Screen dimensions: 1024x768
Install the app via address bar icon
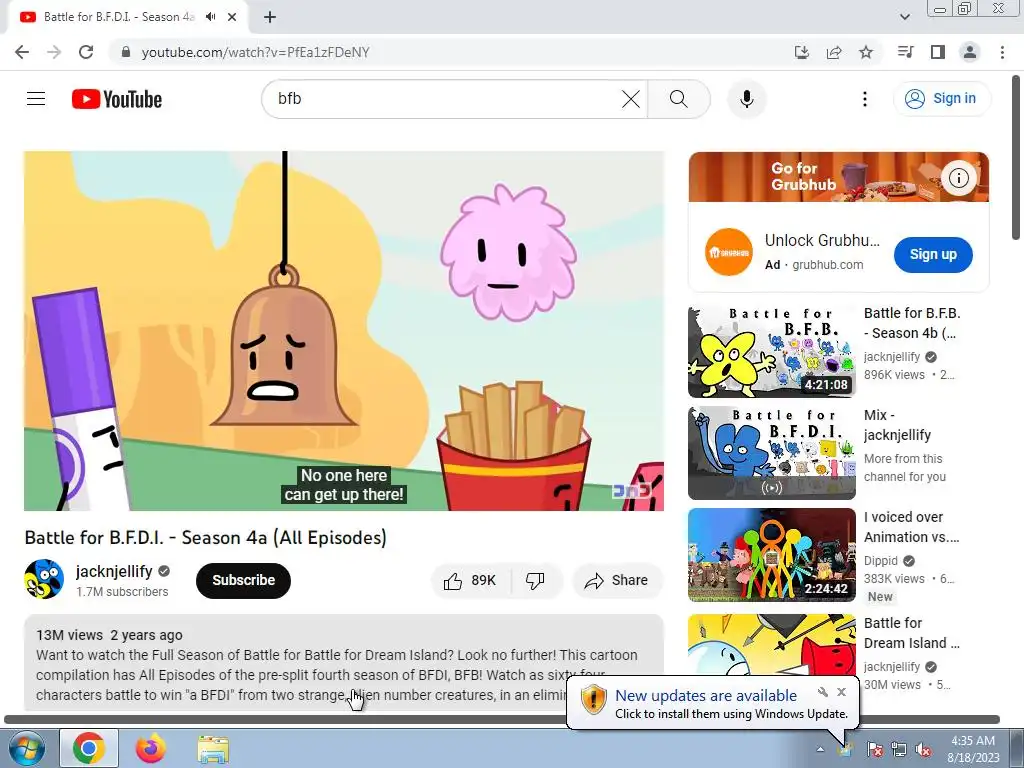click(802, 52)
